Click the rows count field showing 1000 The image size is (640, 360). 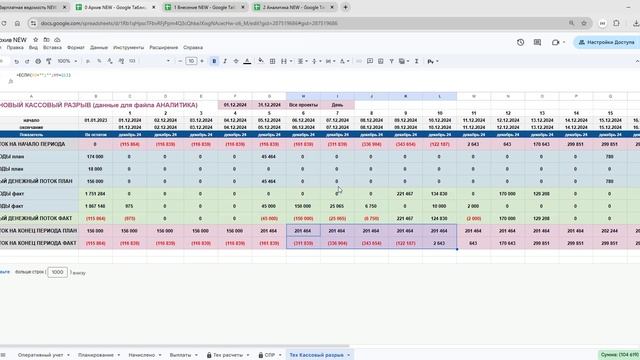(58, 272)
